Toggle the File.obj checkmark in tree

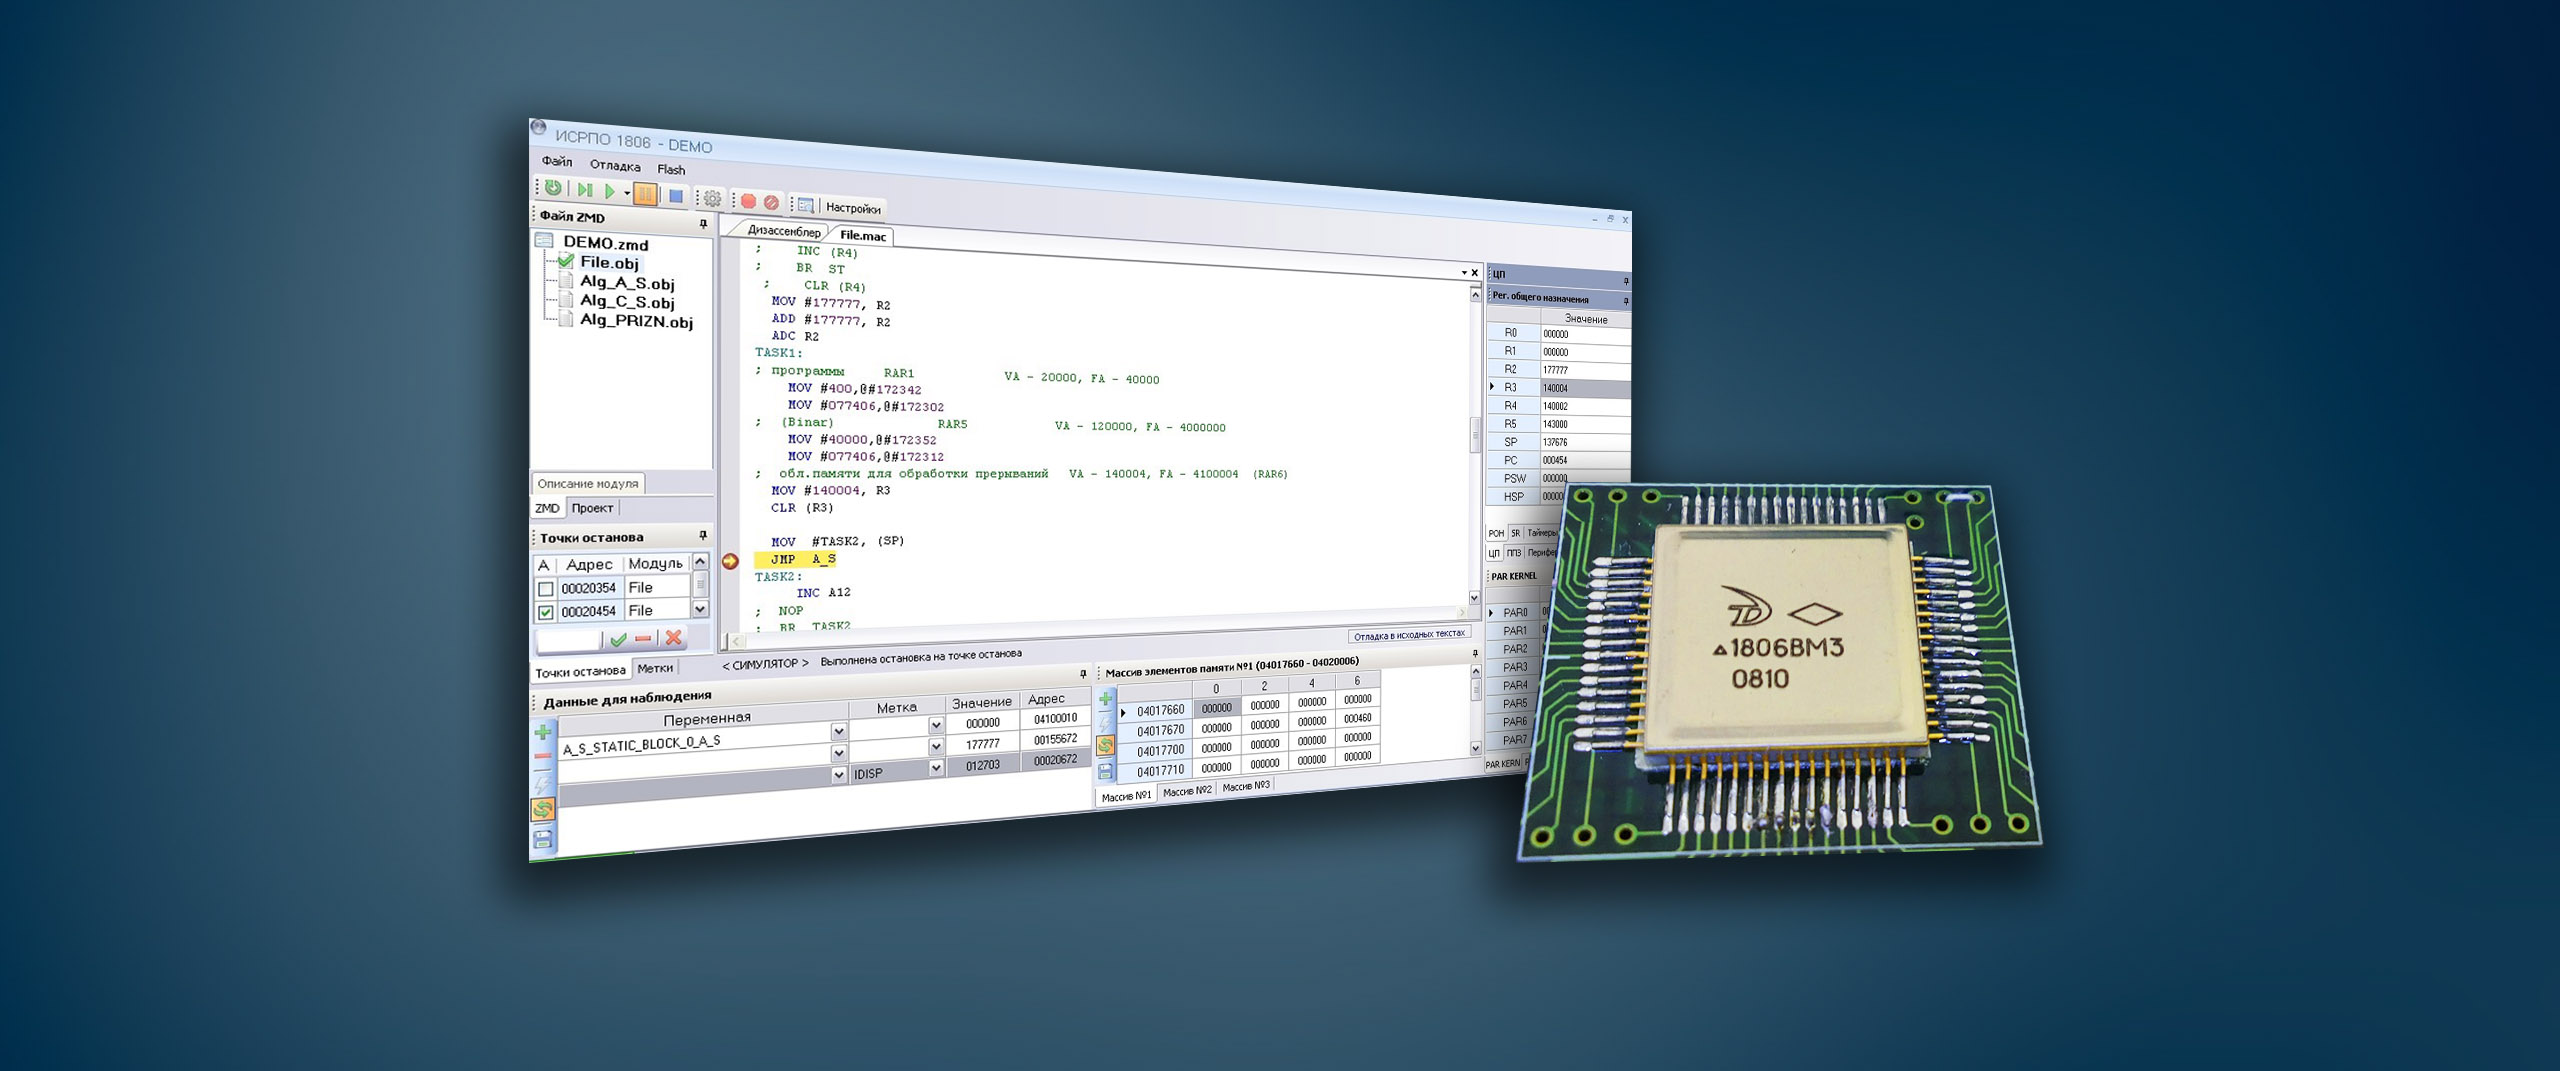[566, 261]
